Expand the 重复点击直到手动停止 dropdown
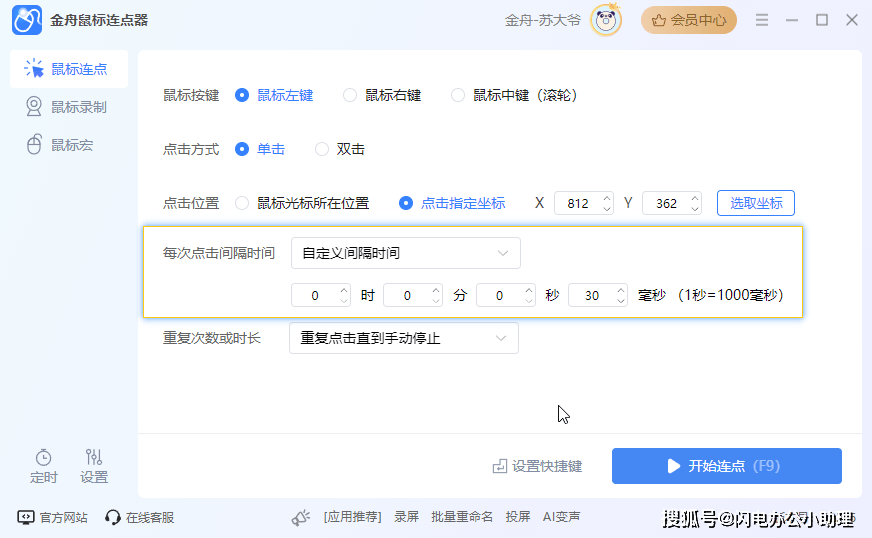The image size is (872, 538). 404,338
